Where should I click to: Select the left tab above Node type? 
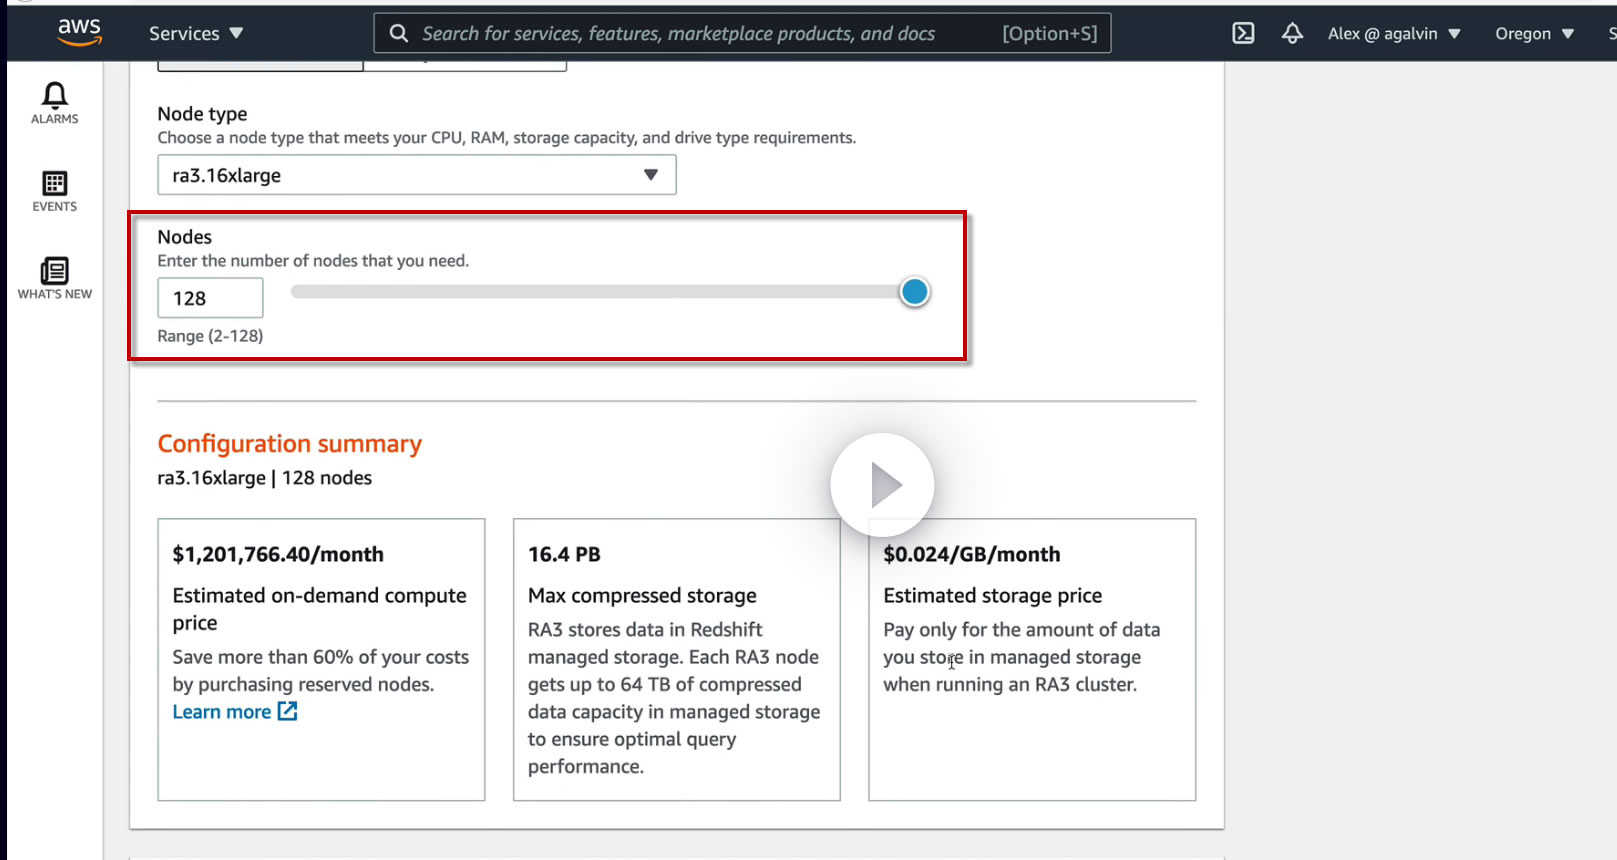(260, 66)
